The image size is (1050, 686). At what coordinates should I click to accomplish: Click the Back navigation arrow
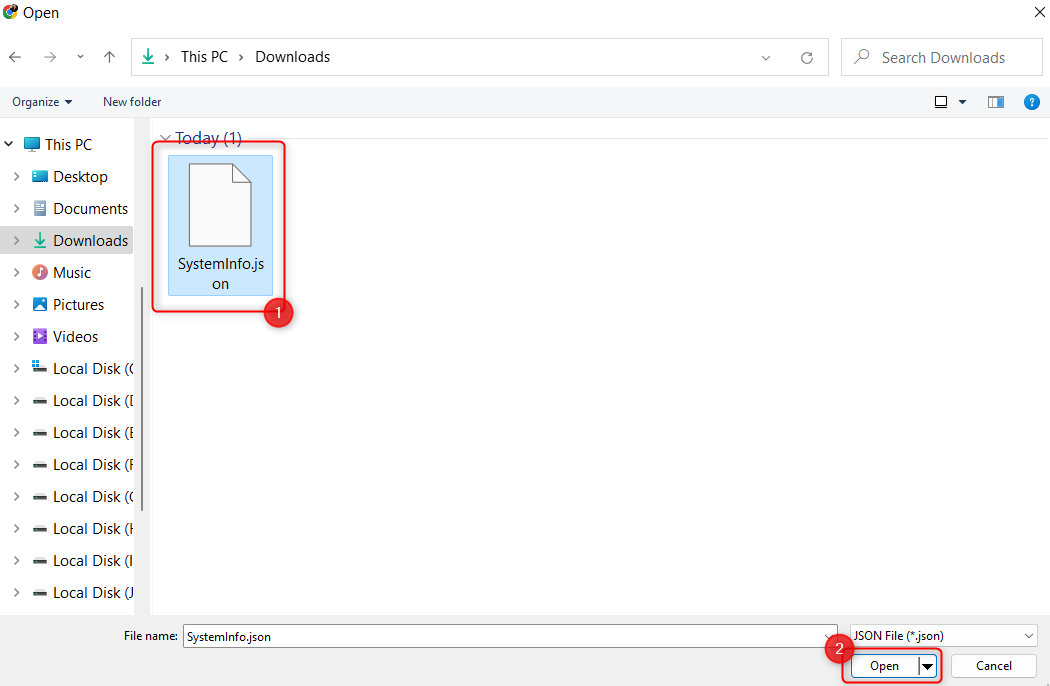(x=15, y=57)
